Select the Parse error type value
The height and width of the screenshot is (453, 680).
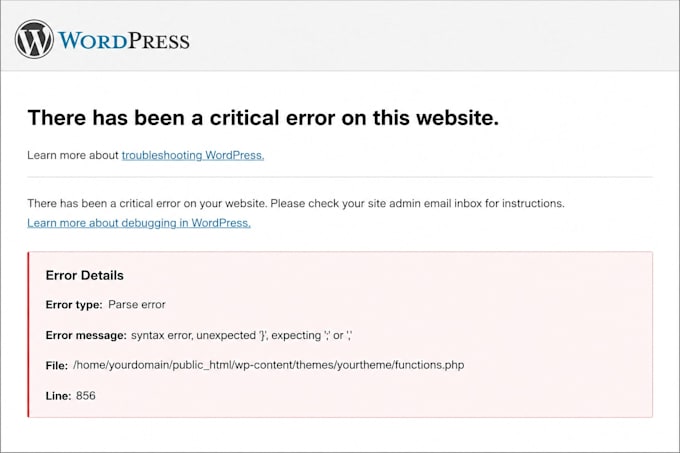coord(137,305)
